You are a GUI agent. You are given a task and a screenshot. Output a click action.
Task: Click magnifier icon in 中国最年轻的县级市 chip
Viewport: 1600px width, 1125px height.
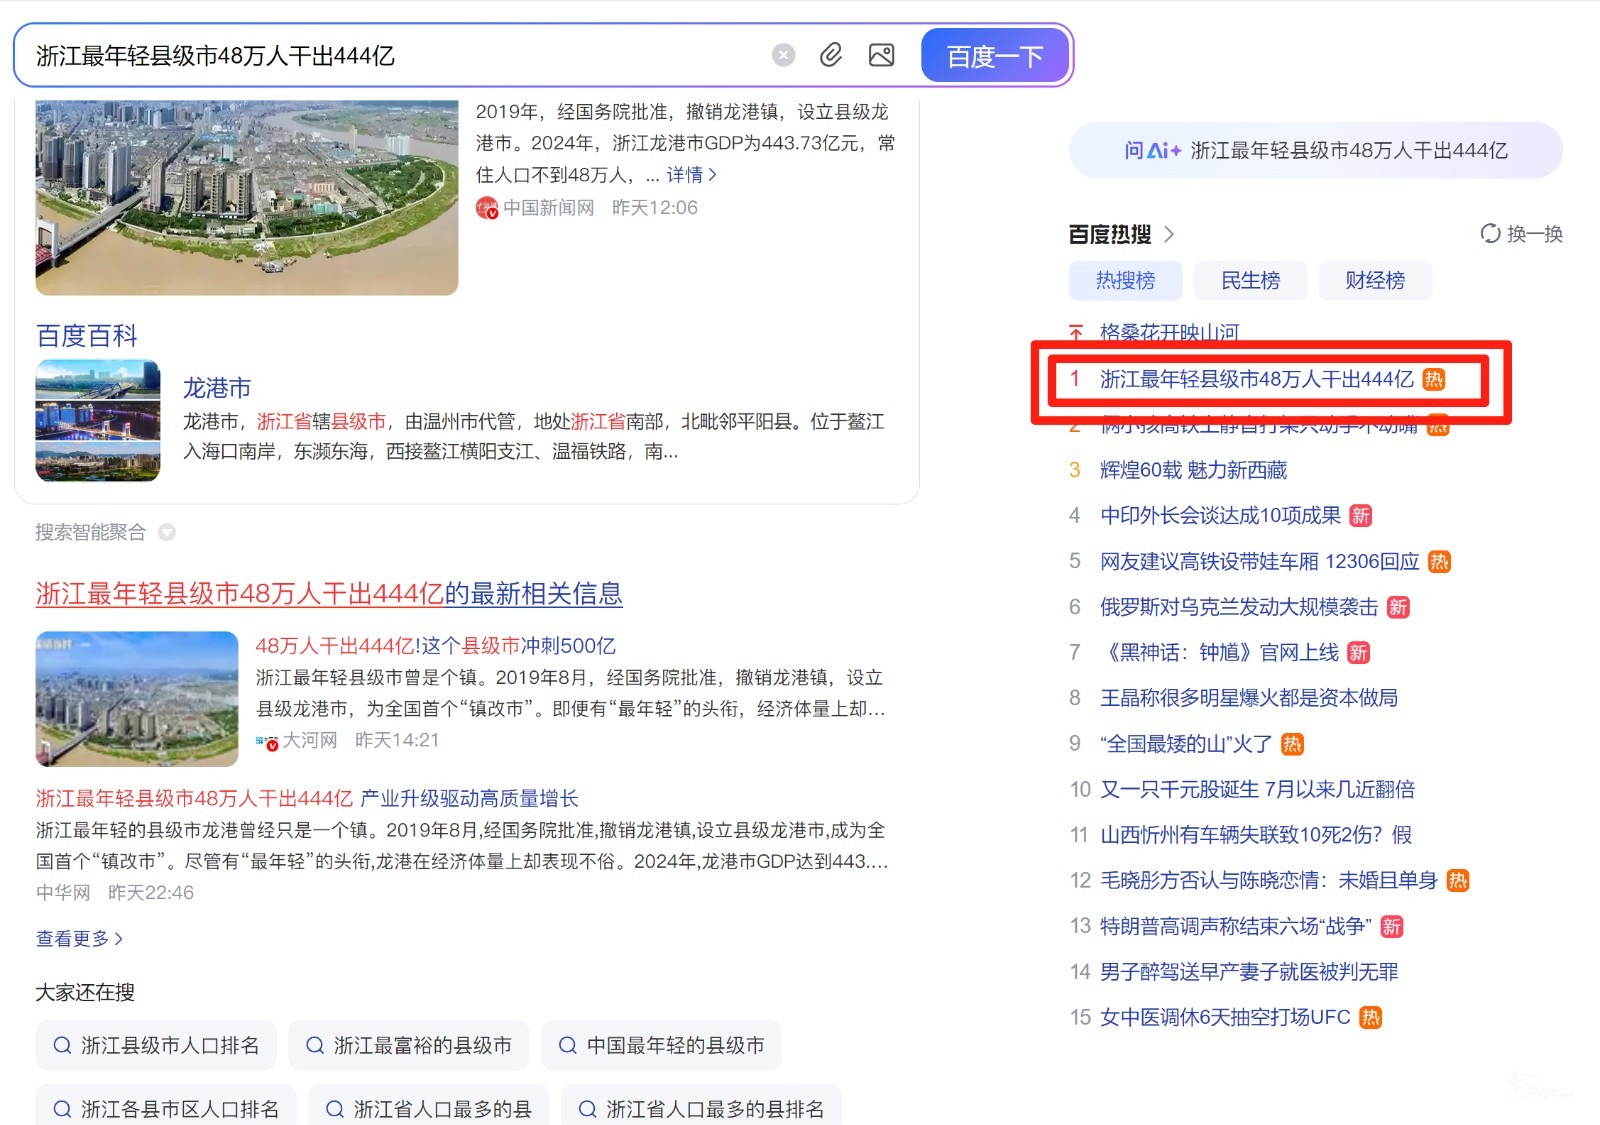(x=567, y=1045)
